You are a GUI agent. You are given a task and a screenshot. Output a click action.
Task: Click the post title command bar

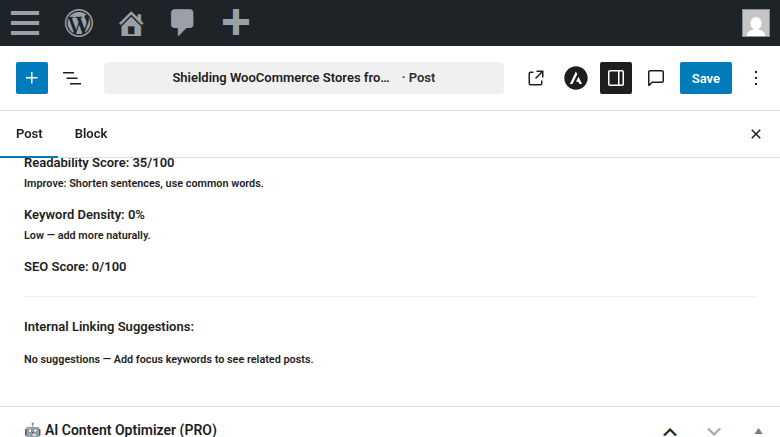[303, 78]
